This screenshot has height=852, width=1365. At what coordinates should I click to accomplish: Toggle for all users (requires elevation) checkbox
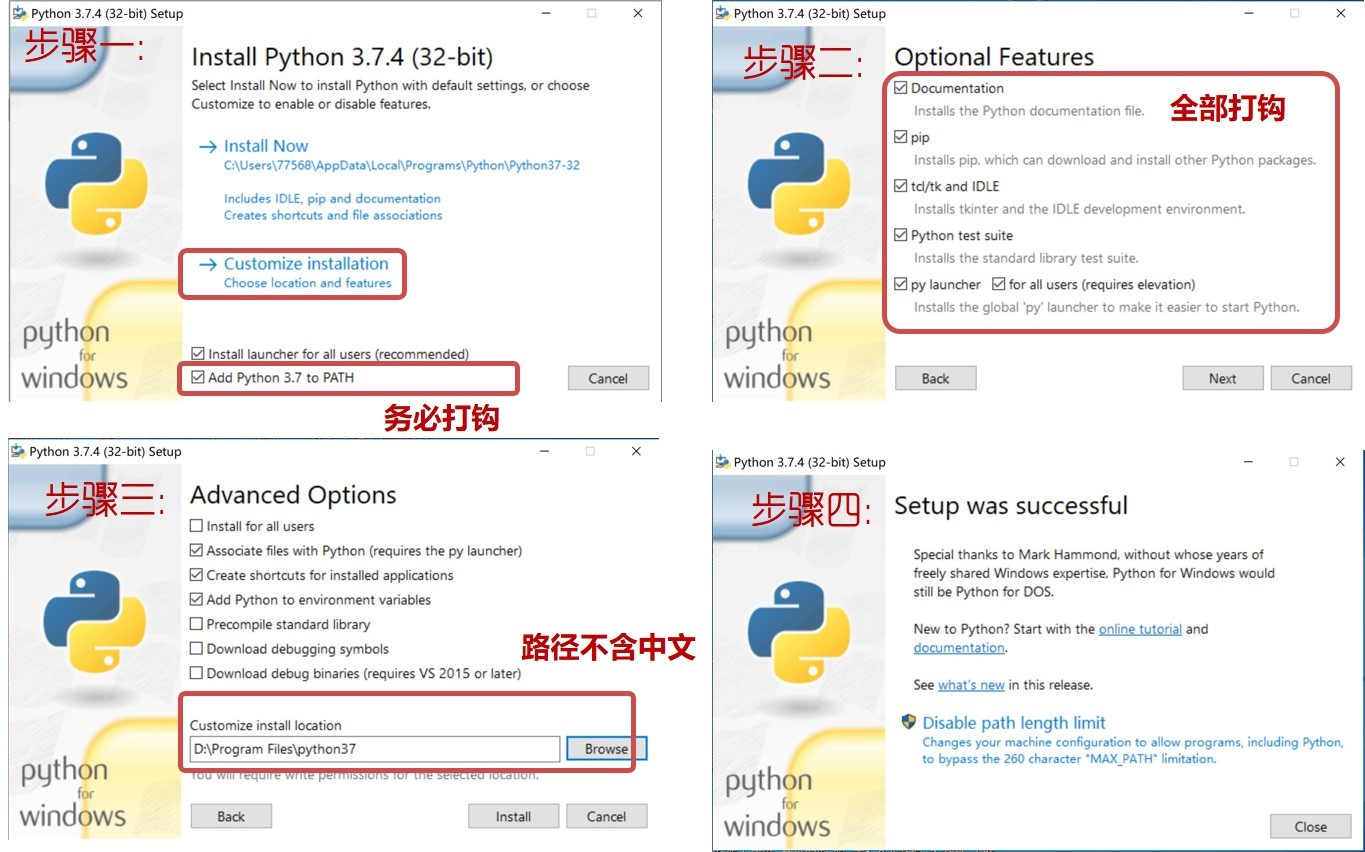pyautogui.click(x=999, y=284)
